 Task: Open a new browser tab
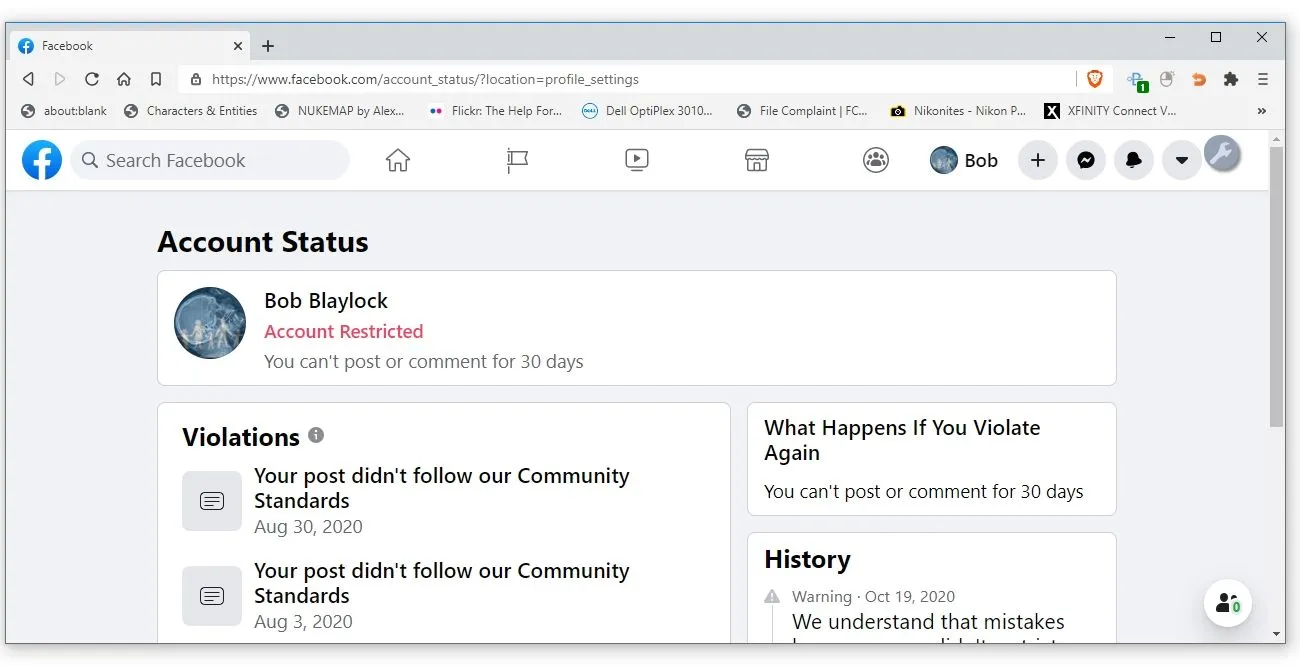point(268,46)
